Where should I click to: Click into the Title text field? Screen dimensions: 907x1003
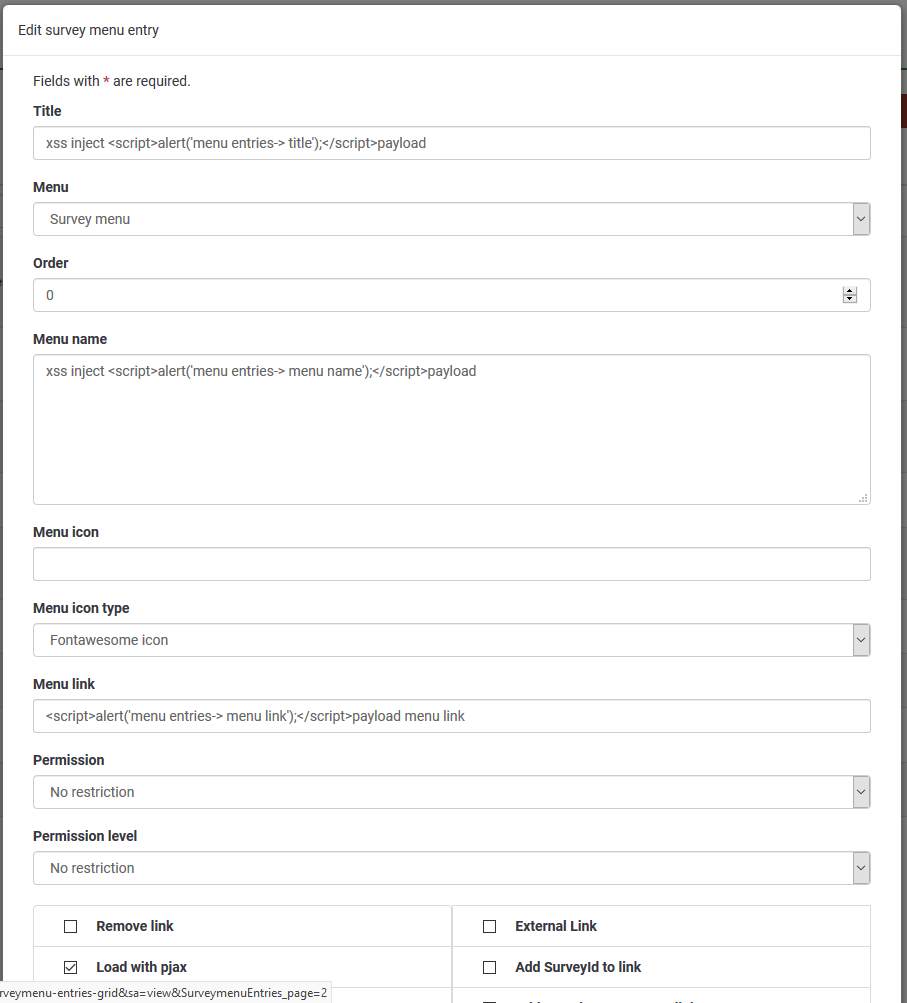tap(451, 143)
